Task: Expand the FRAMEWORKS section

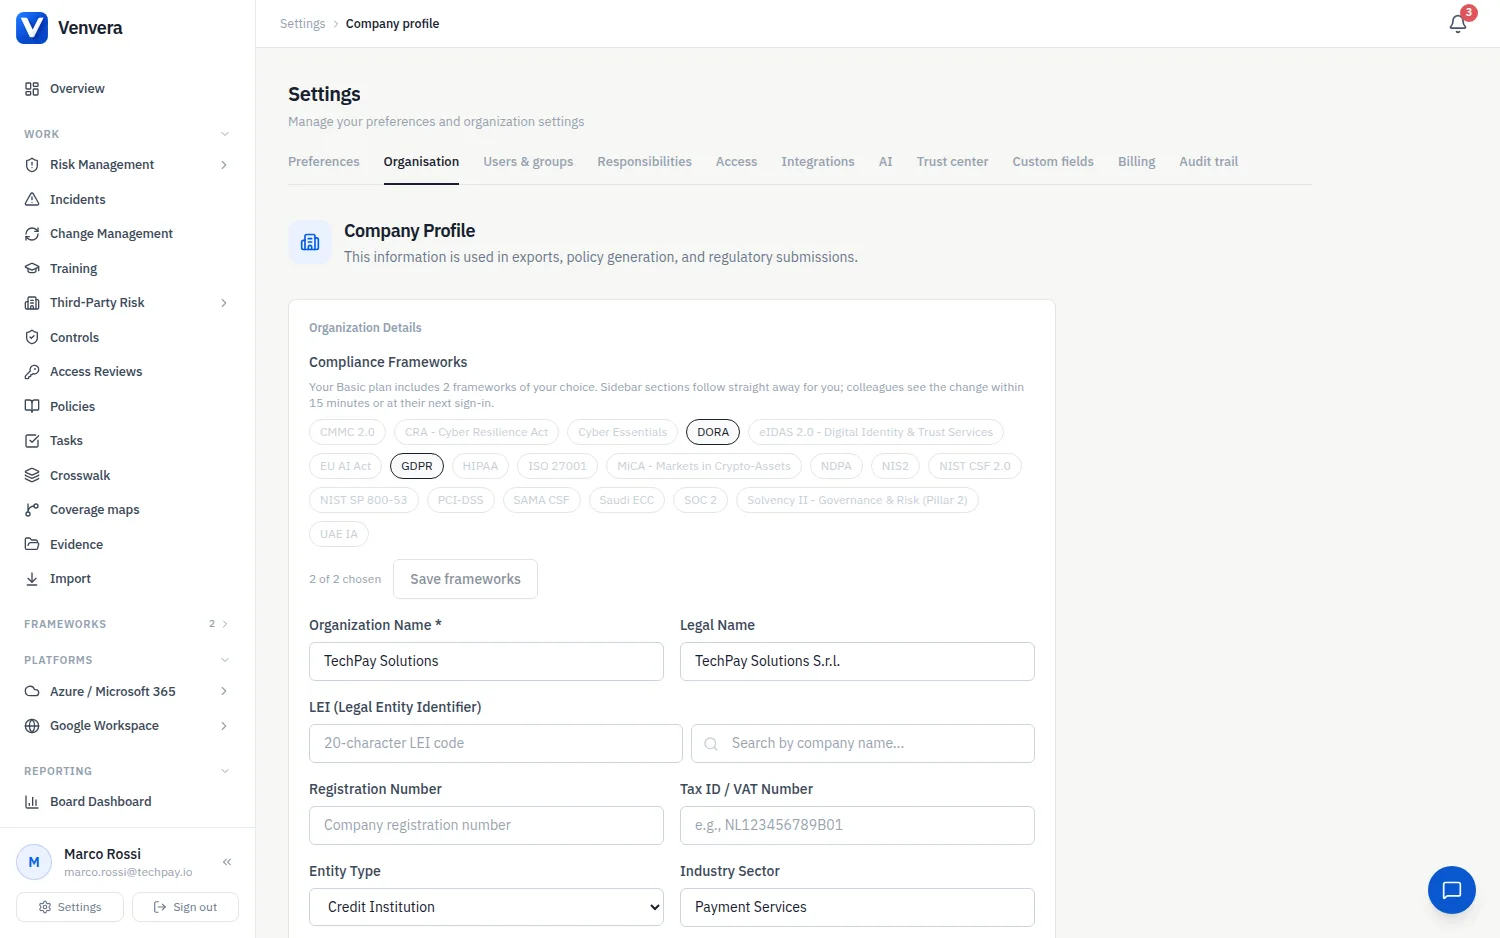Action: [225, 624]
